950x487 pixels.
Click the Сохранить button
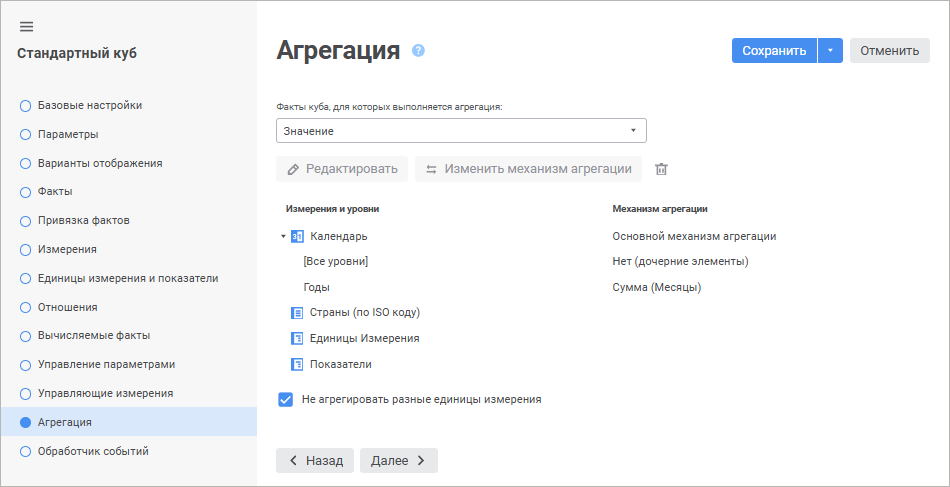[774, 51]
